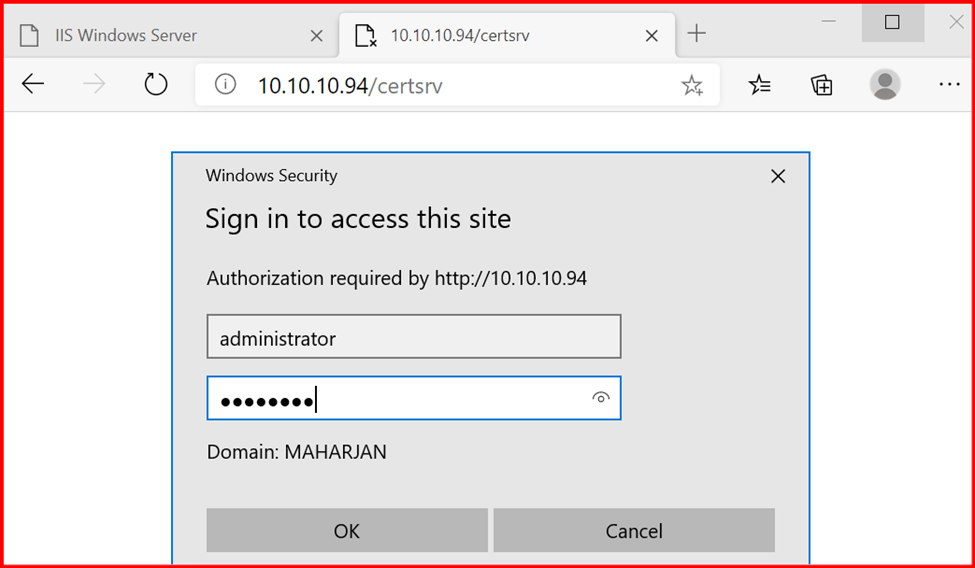Click the browser Back arrow

coord(33,85)
